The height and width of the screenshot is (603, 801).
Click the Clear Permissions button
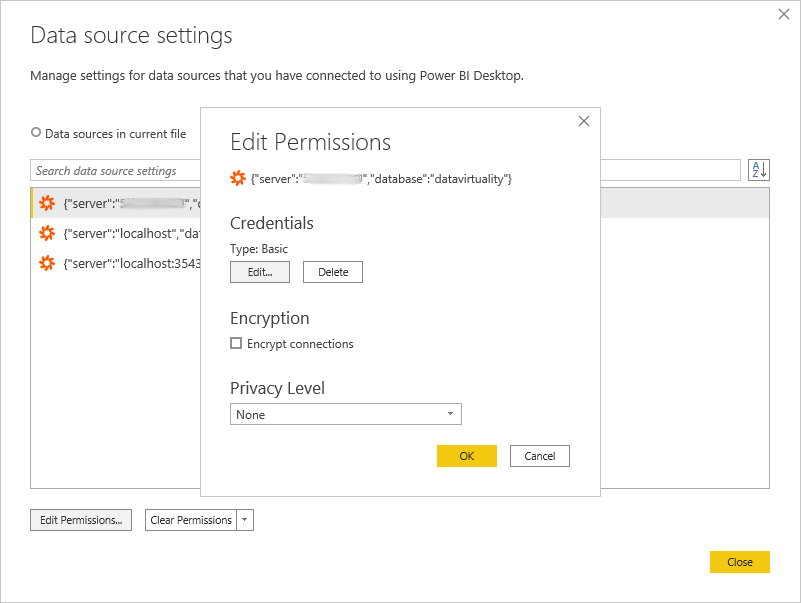coord(191,520)
